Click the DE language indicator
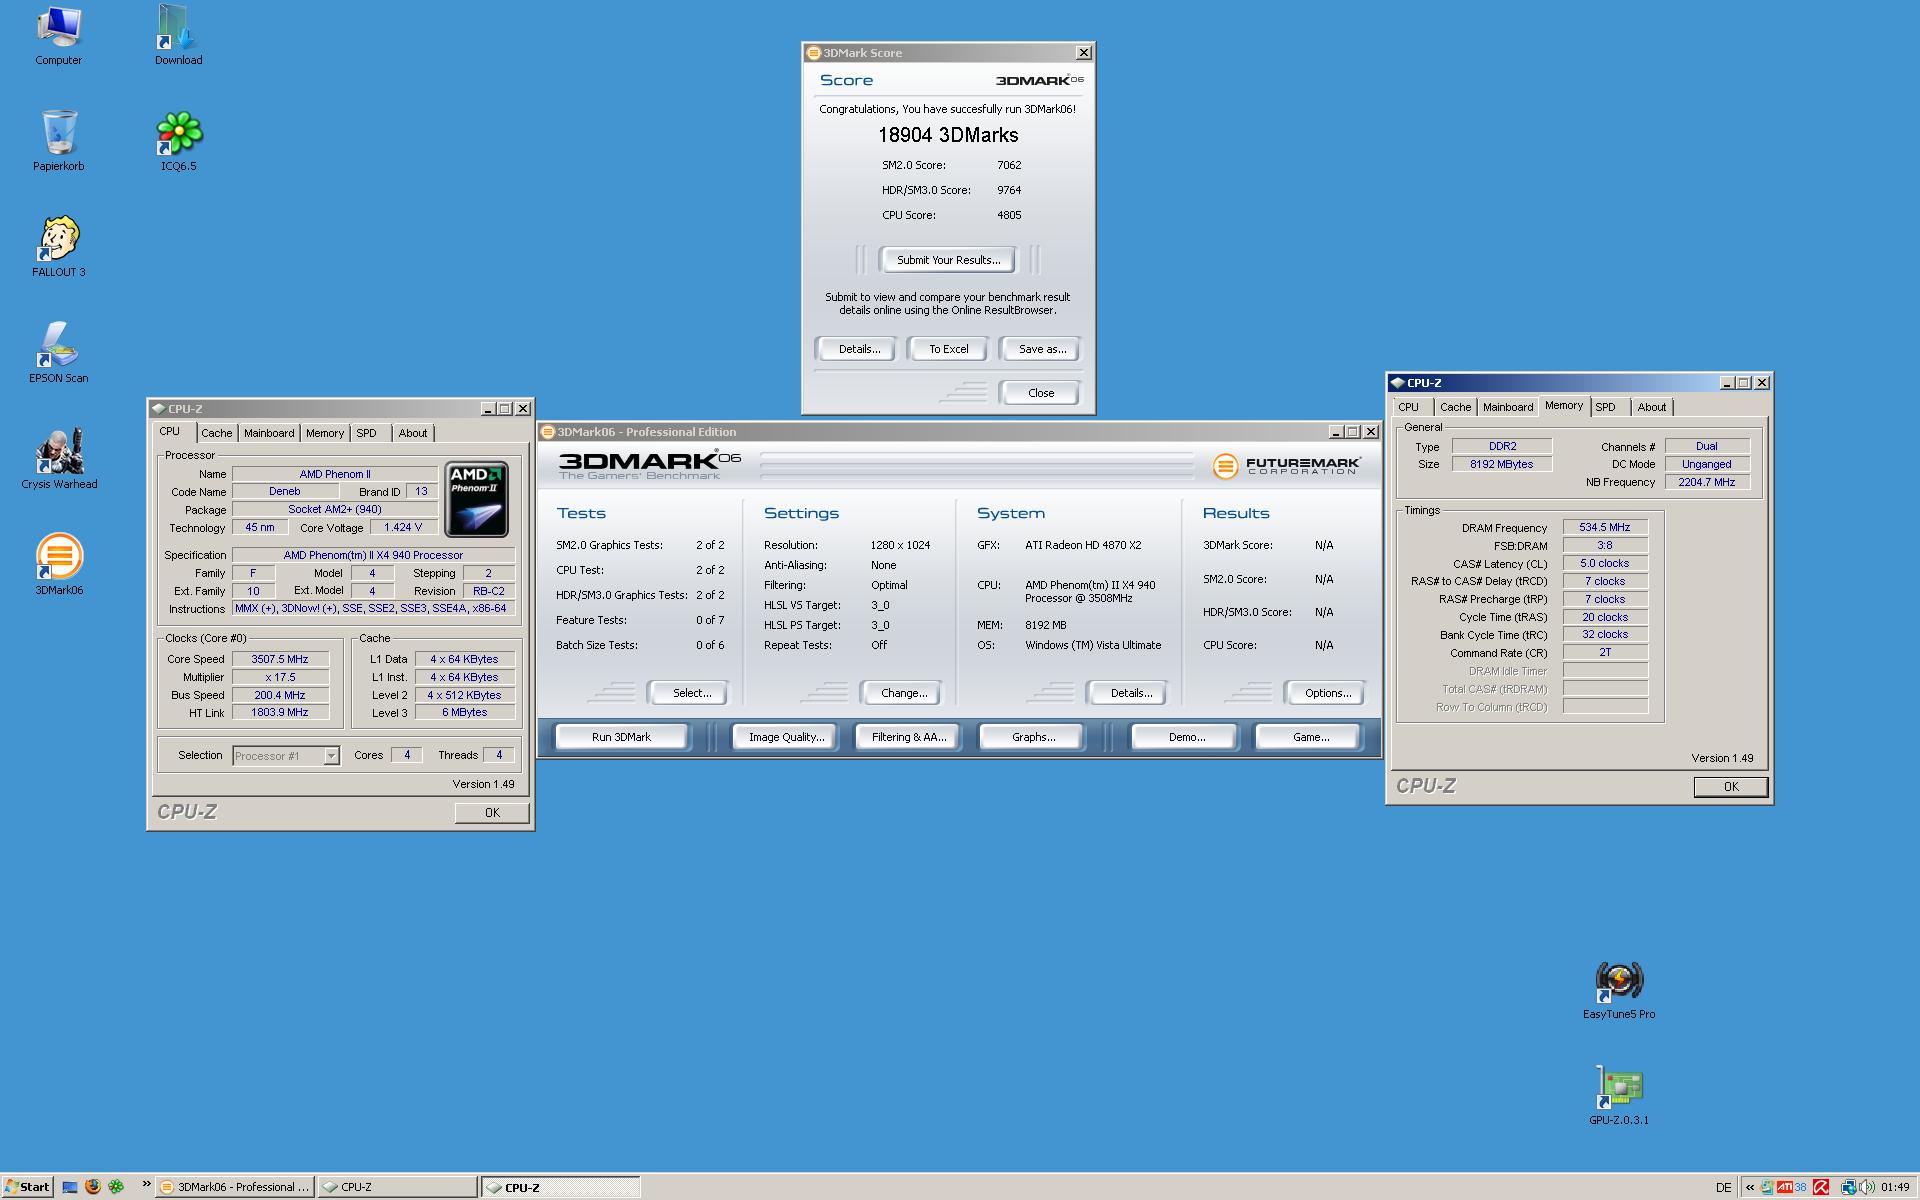This screenshot has width=1920, height=1200. pyautogui.click(x=1724, y=1187)
